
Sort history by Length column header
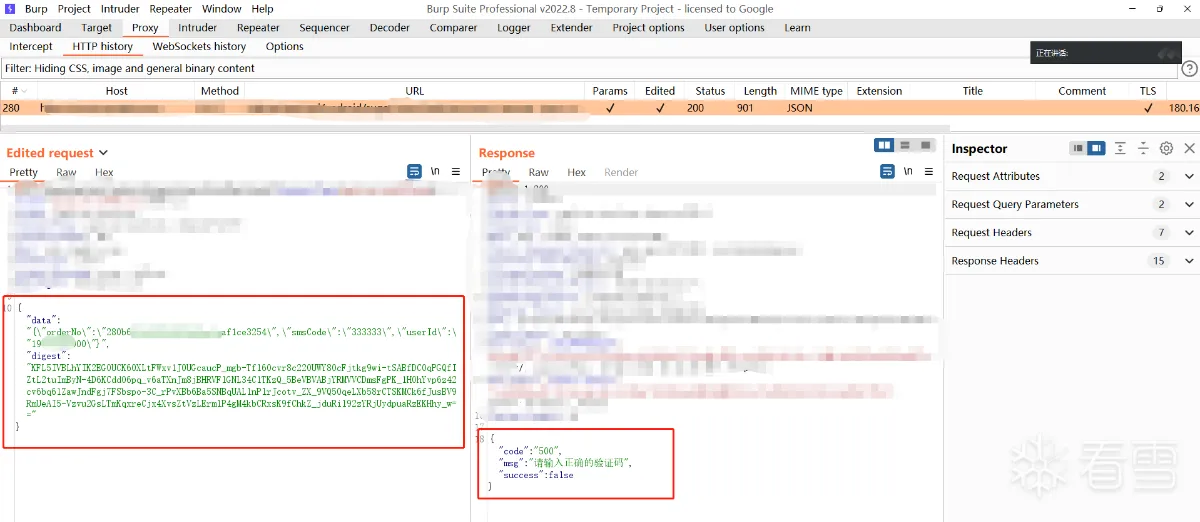760,91
